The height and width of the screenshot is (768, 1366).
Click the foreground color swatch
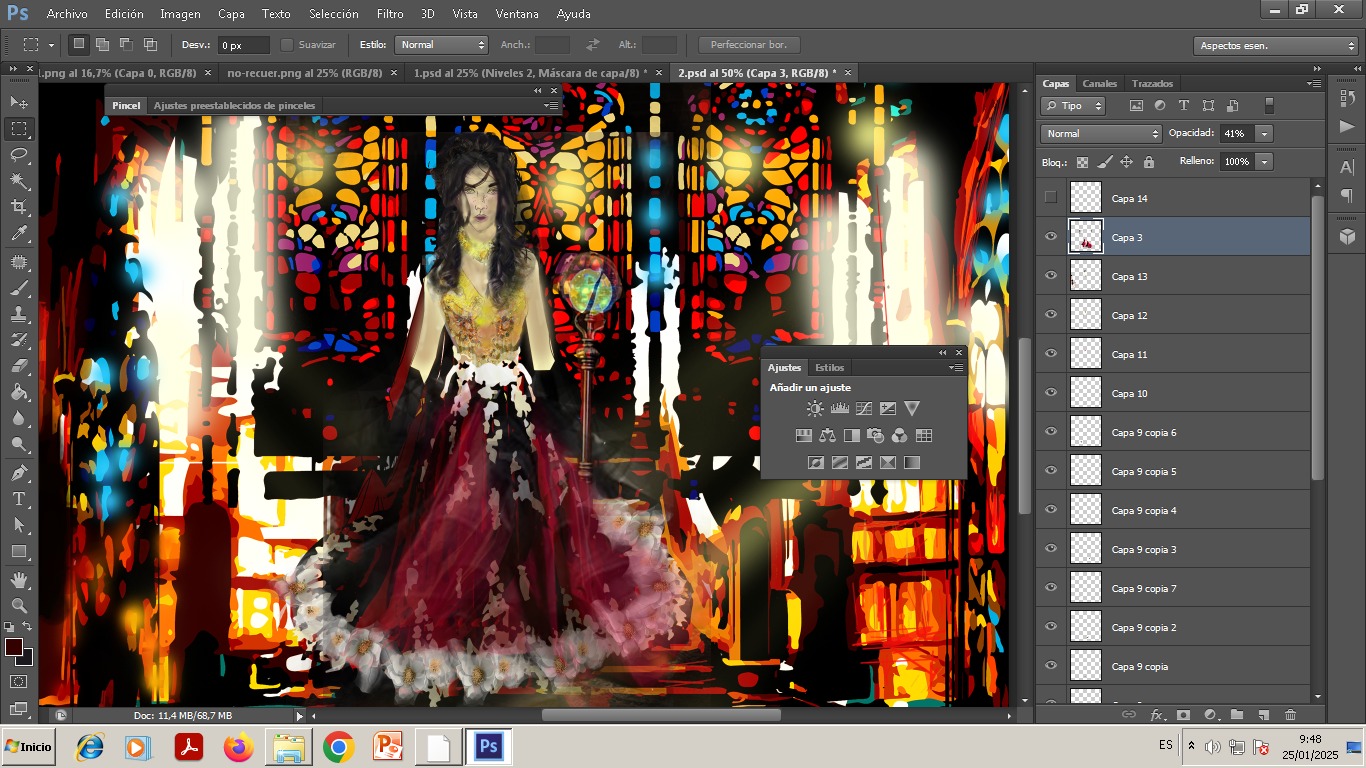(x=14, y=647)
